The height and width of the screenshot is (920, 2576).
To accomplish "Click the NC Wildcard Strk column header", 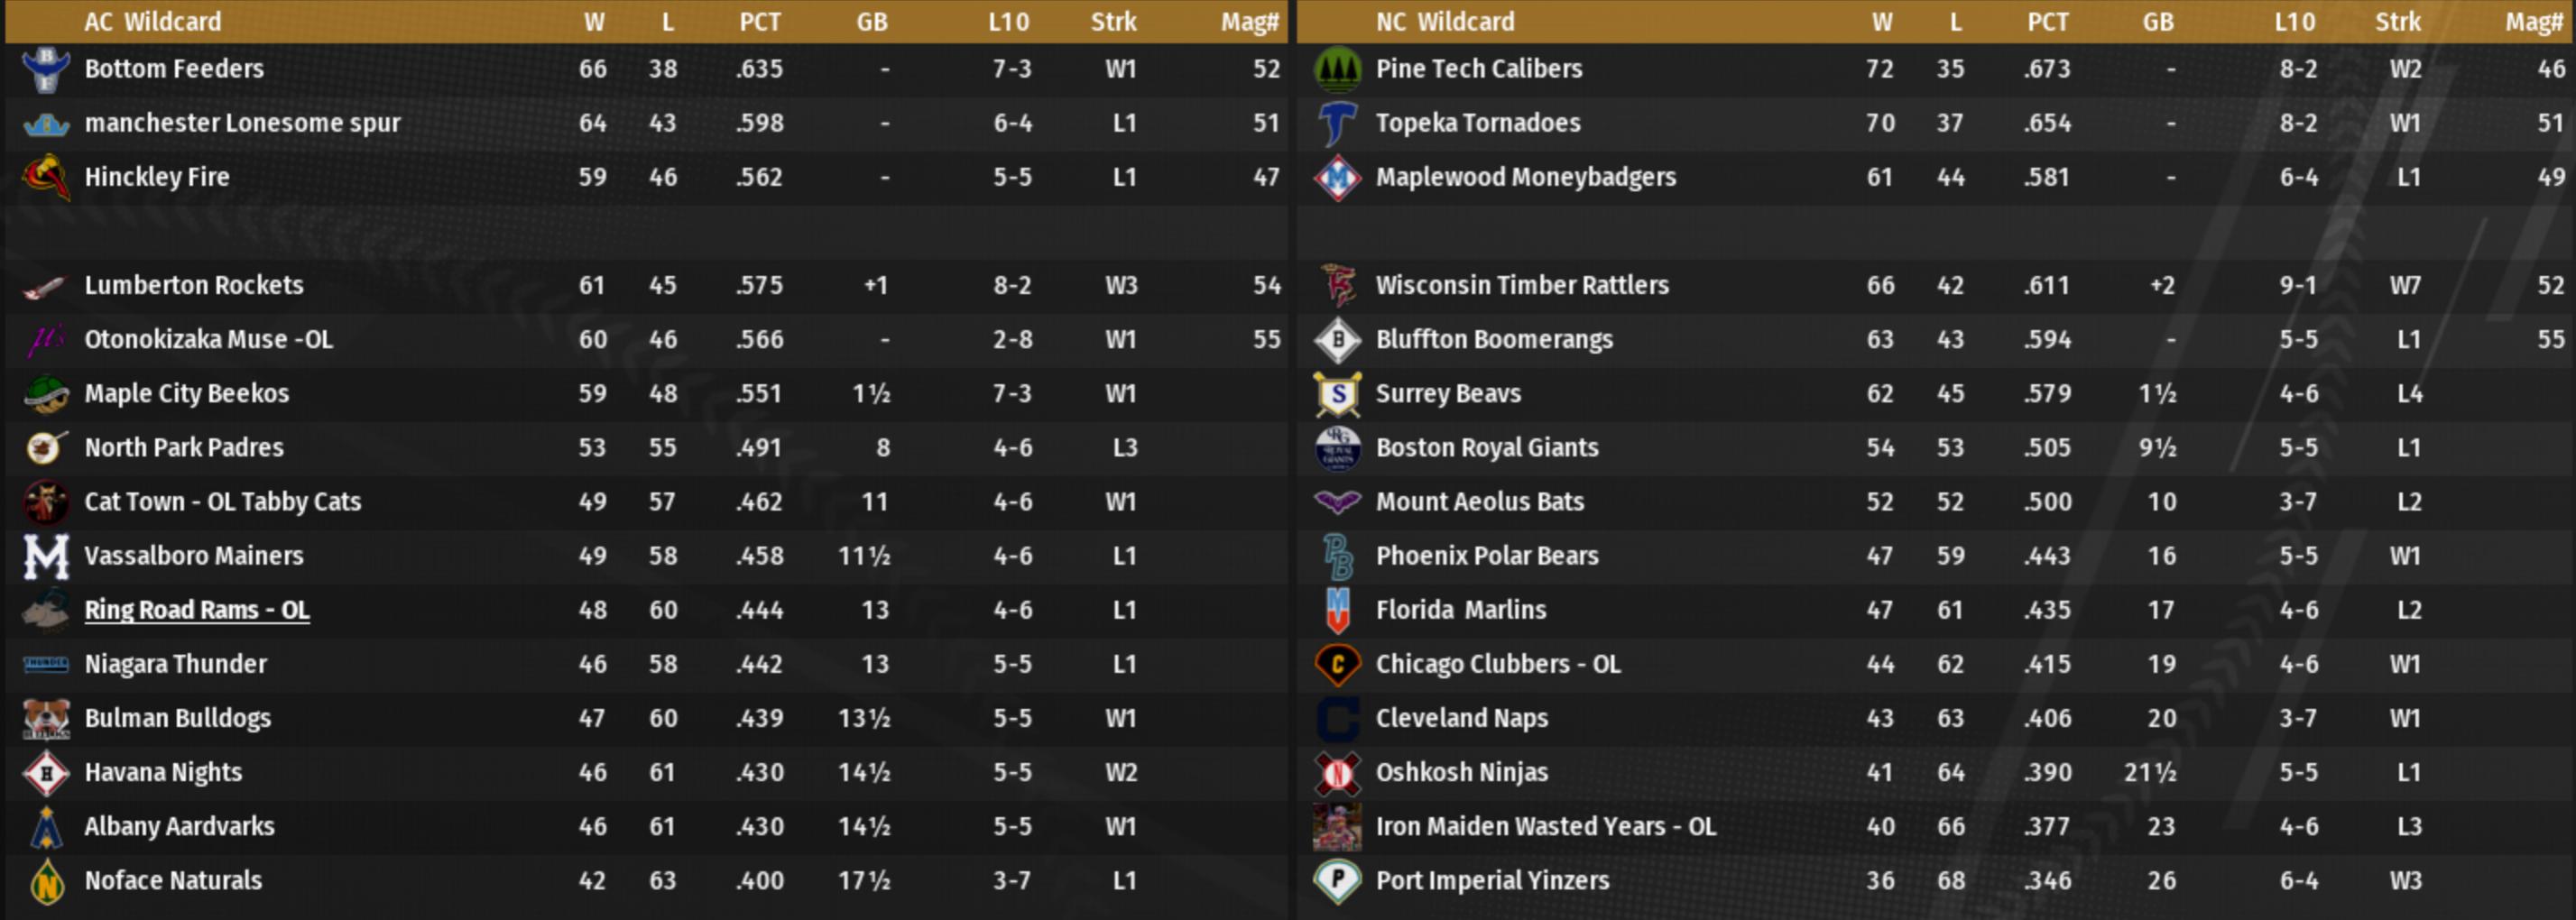I will 2398,22.
